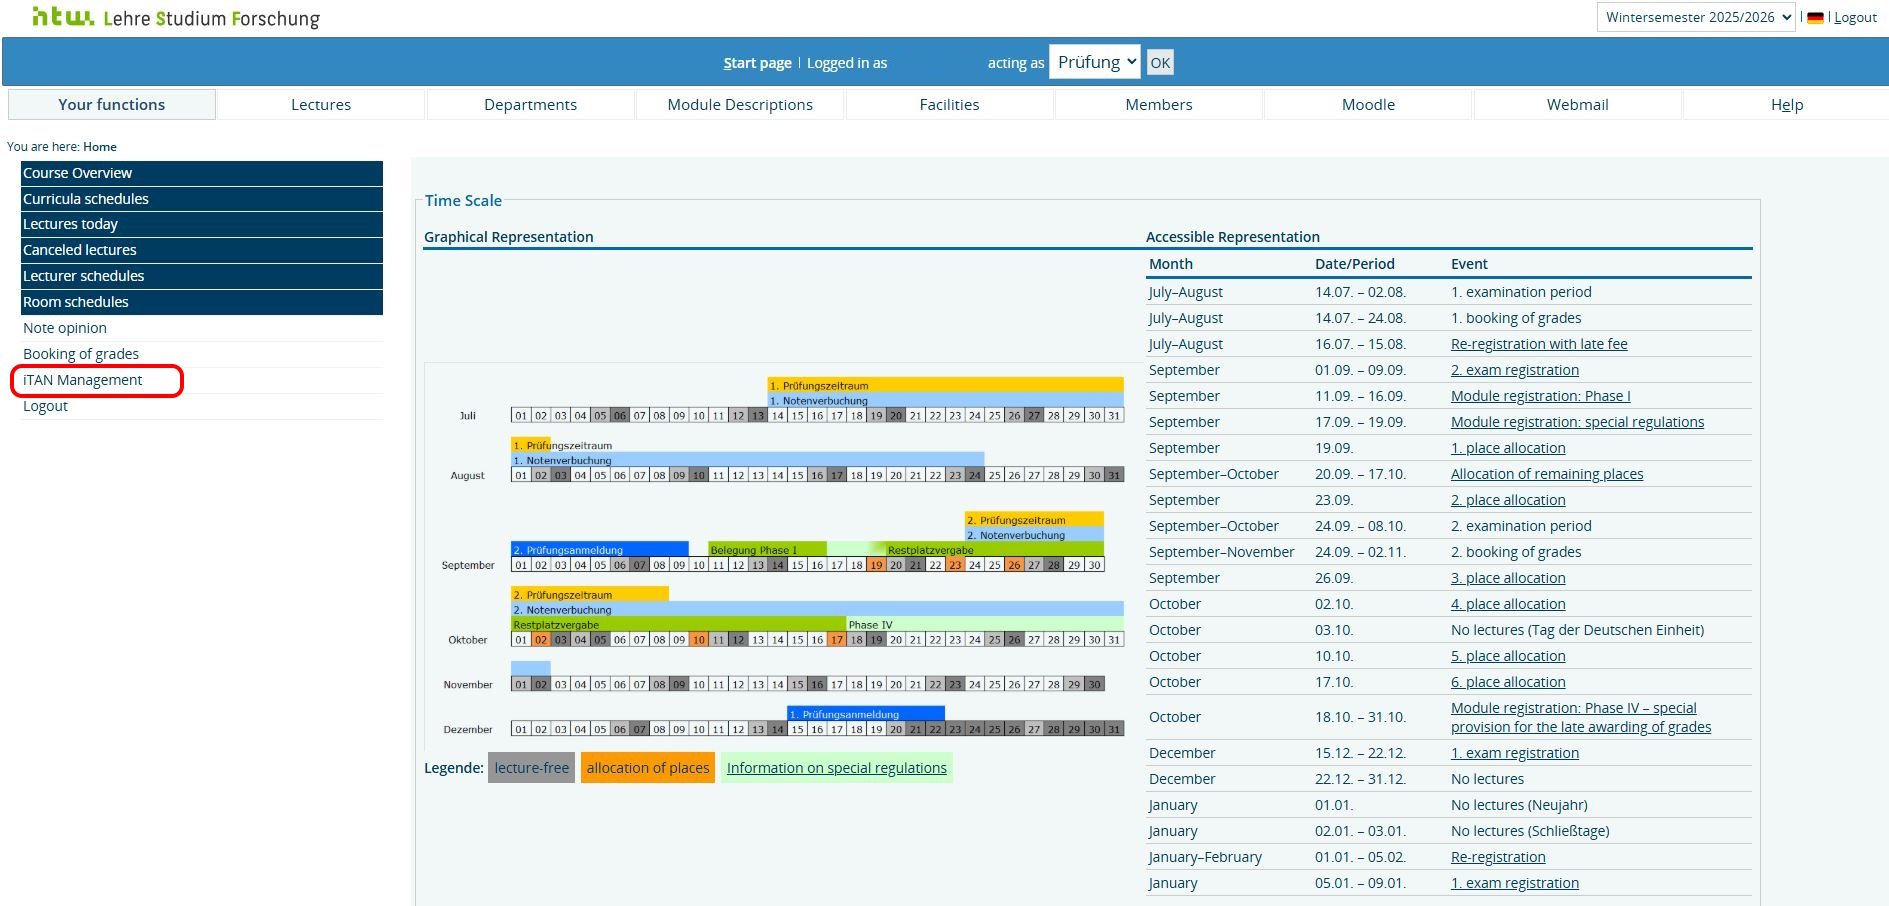
Task: Click the Start page link
Action: 757,63
